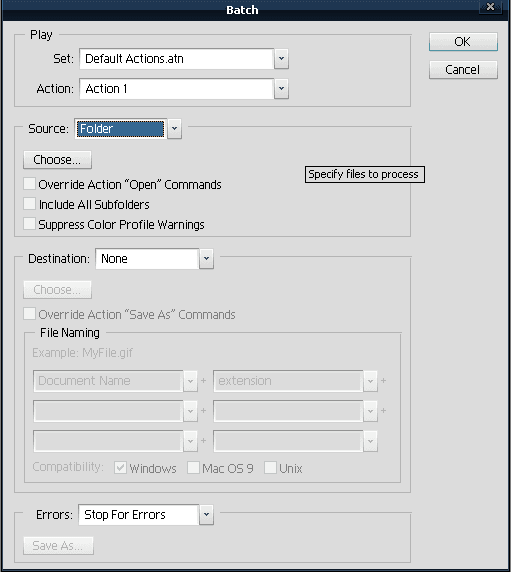Screen dimensions: 511x572
Task: Click the OK button
Action: click(x=463, y=42)
